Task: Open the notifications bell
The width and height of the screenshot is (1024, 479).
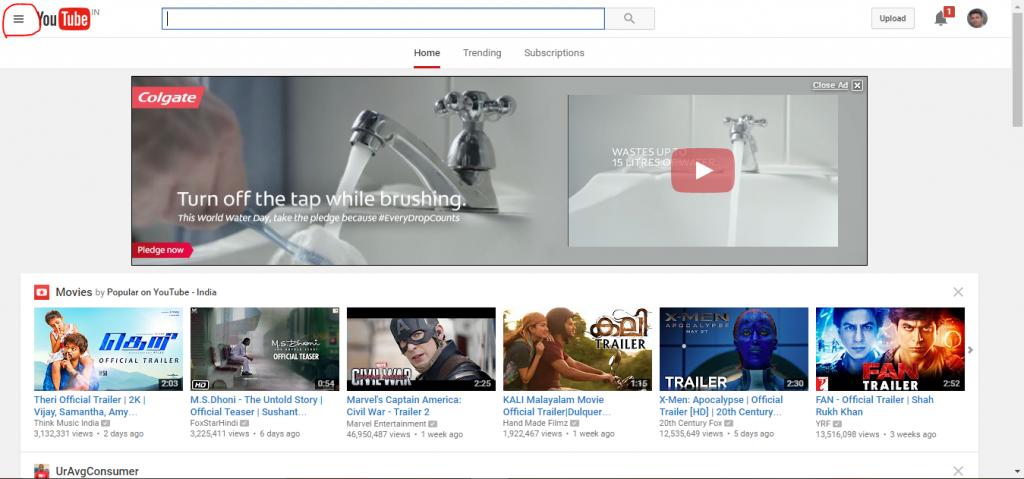Action: pos(940,19)
